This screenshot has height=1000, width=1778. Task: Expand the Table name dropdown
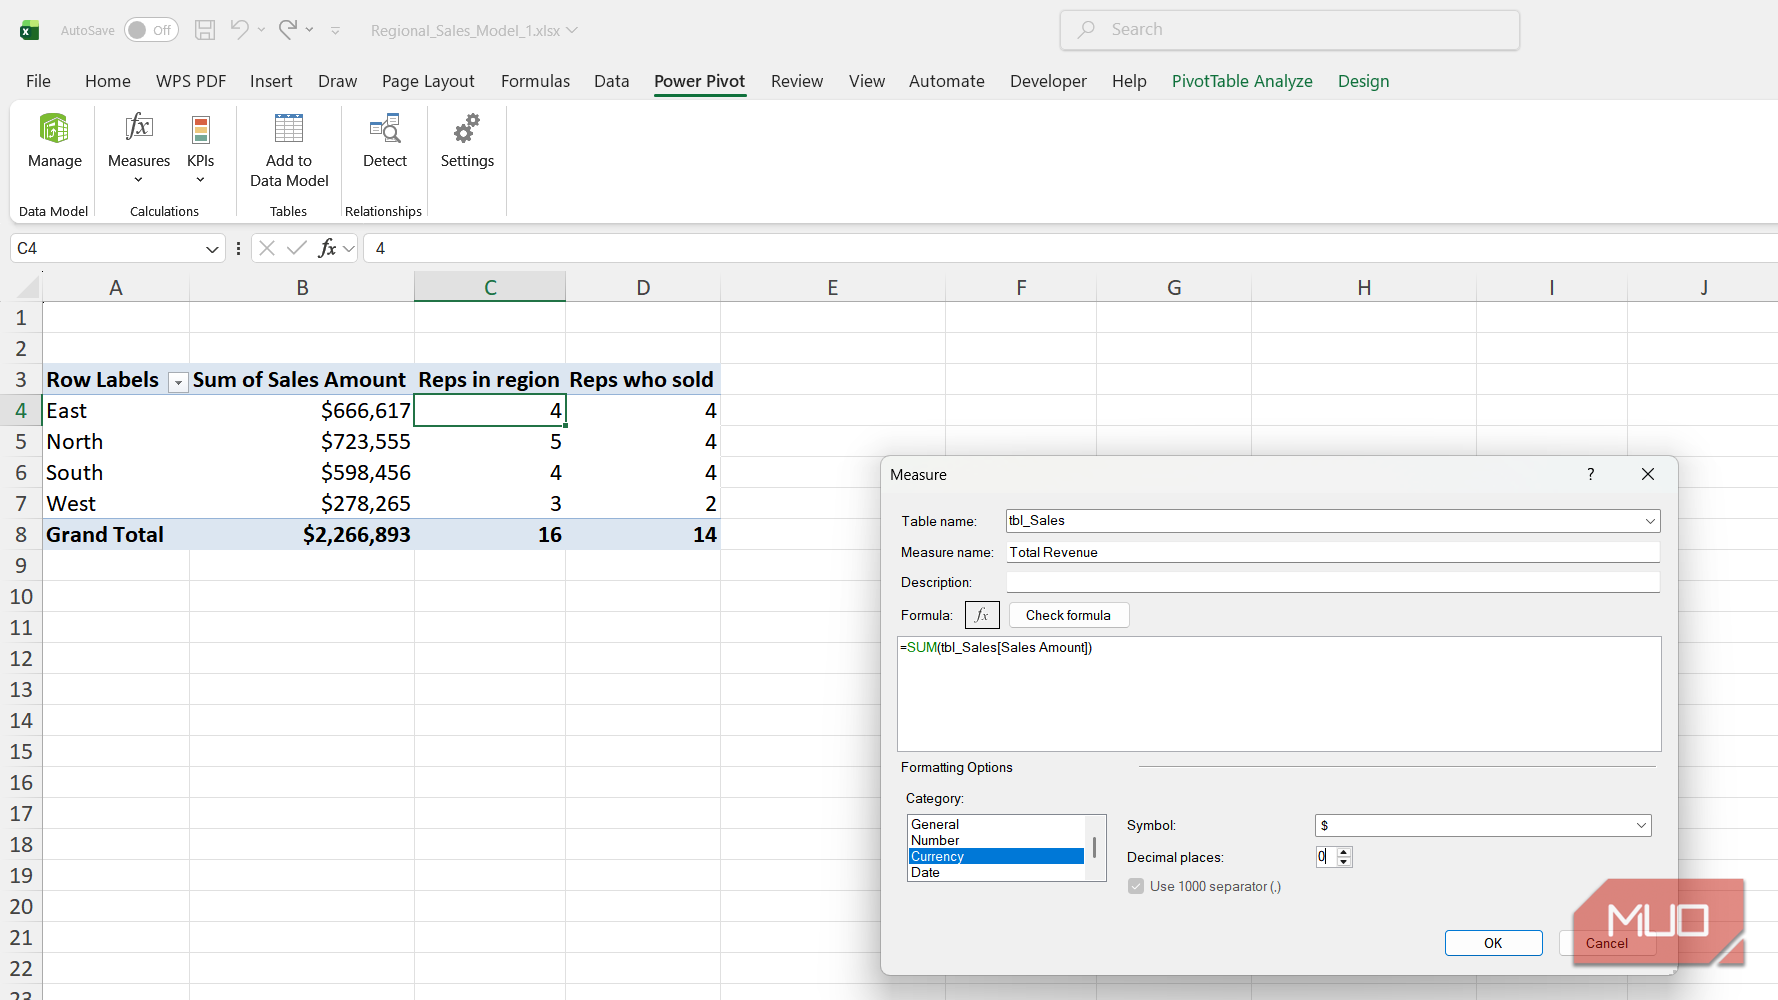click(x=1649, y=521)
